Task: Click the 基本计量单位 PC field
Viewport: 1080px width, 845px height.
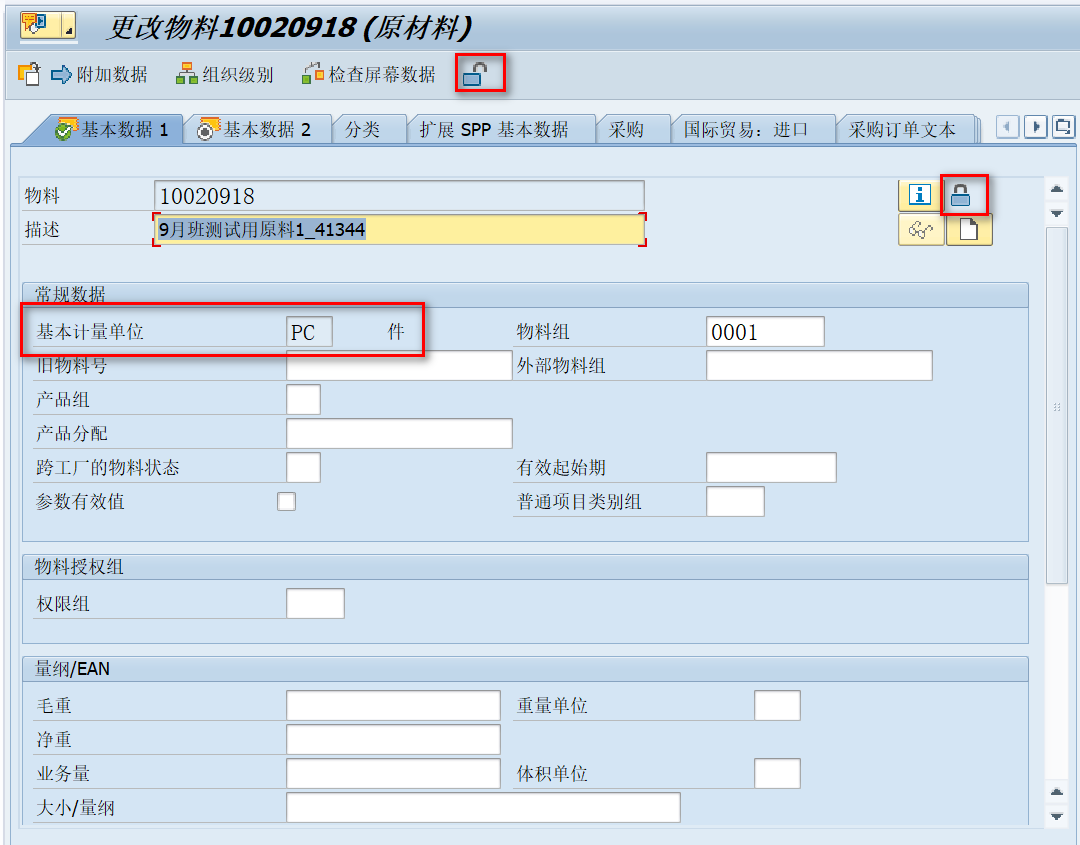Action: (309, 332)
